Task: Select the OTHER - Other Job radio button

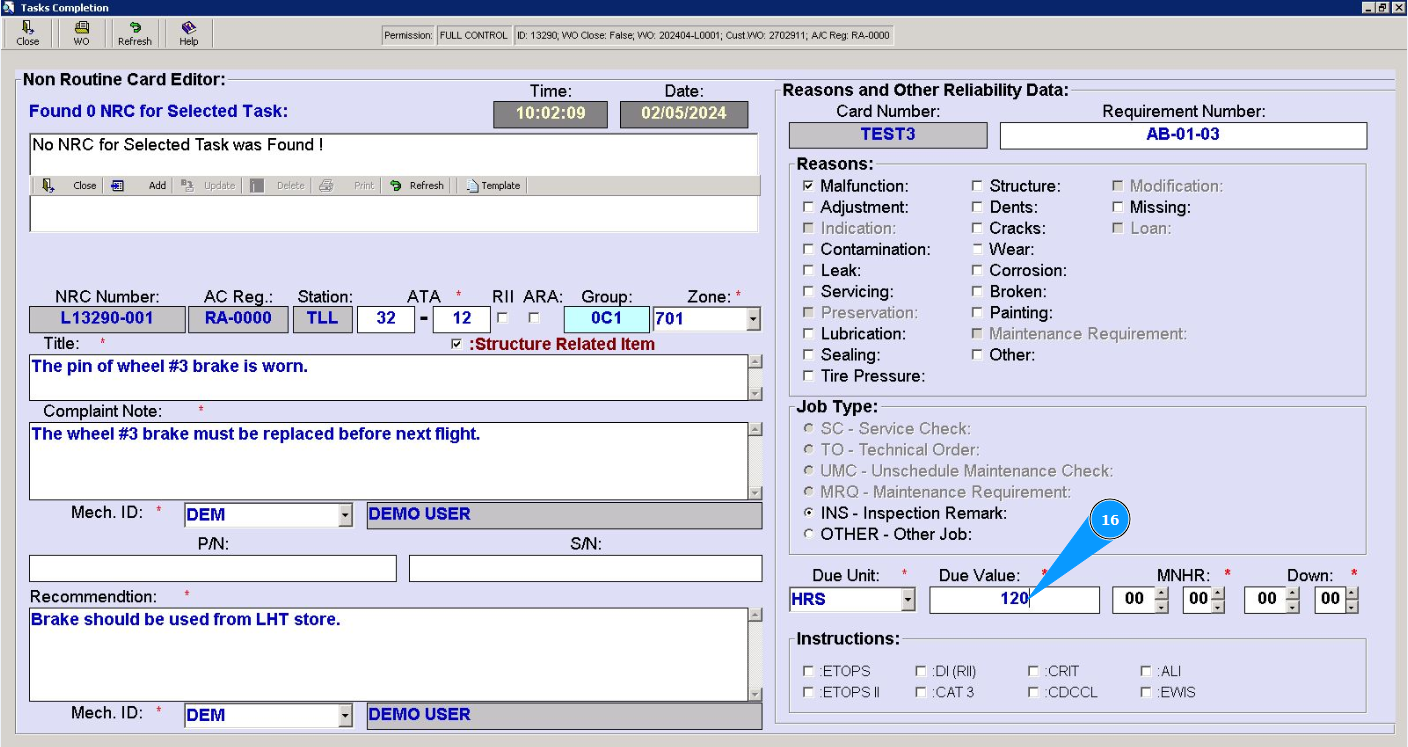Action: (809, 534)
